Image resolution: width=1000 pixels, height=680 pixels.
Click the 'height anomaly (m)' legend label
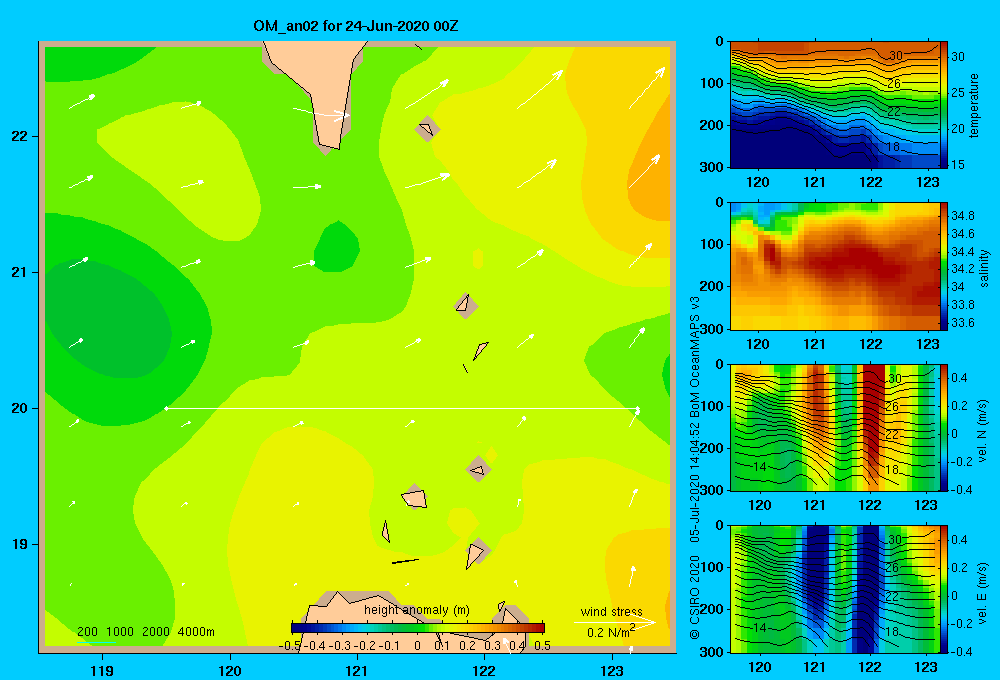416,610
